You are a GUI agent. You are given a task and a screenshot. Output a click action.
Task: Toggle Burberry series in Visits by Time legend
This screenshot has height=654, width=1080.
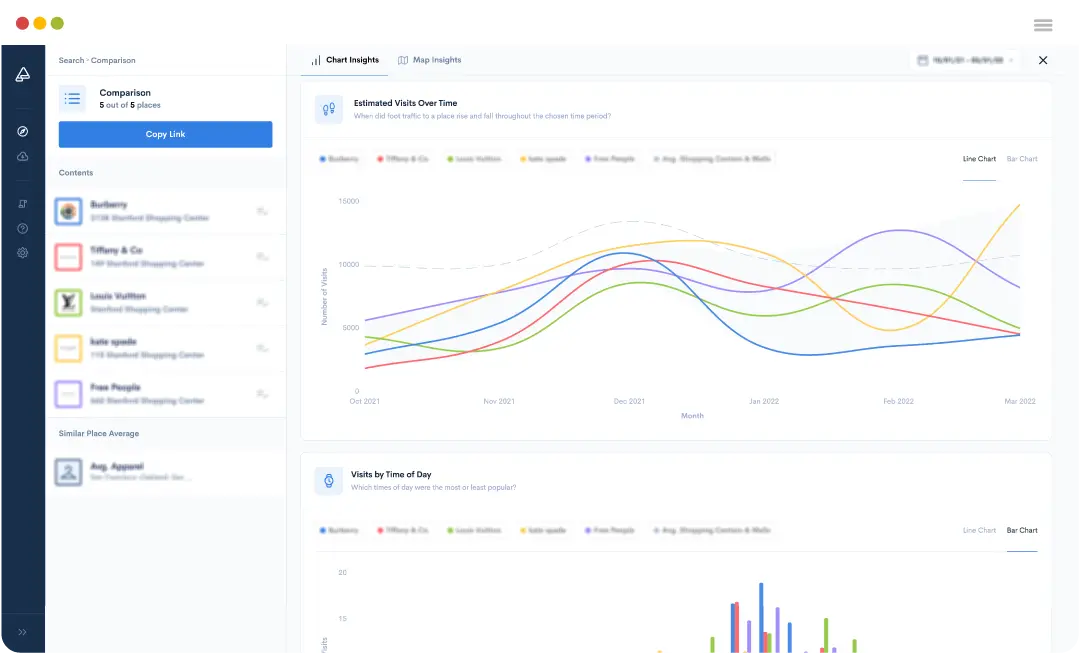click(x=339, y=531)
